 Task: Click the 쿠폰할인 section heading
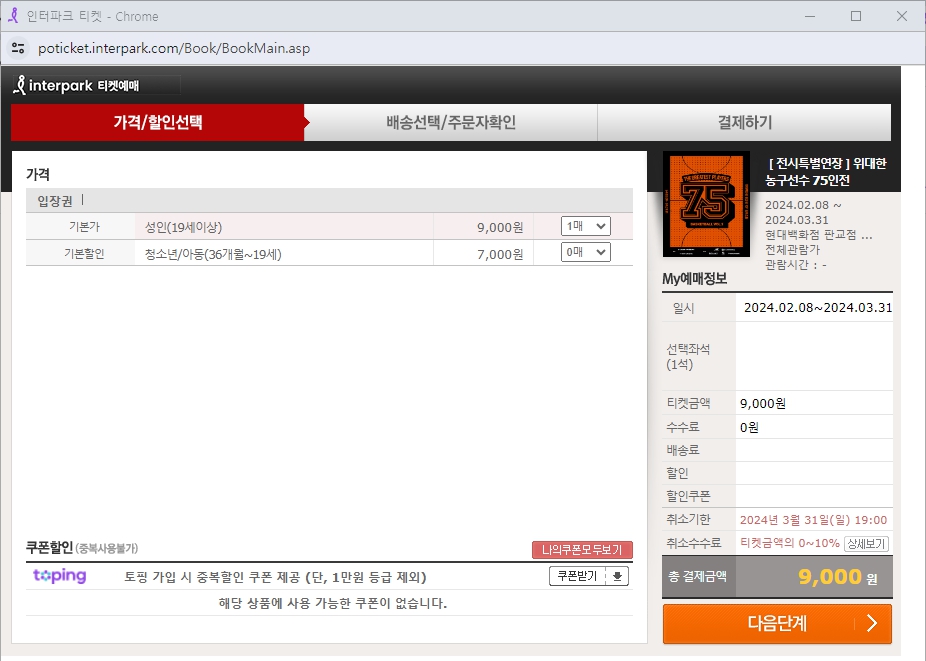point(49,548)
